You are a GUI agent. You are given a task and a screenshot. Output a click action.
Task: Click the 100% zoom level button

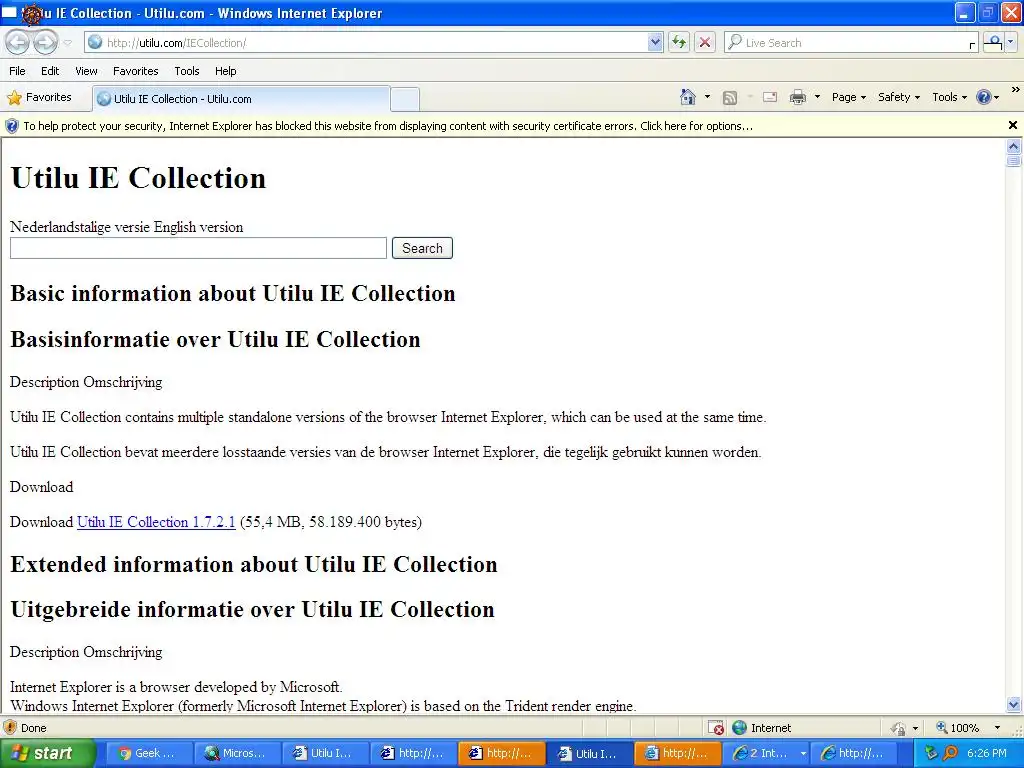click(x=957, y=728)
